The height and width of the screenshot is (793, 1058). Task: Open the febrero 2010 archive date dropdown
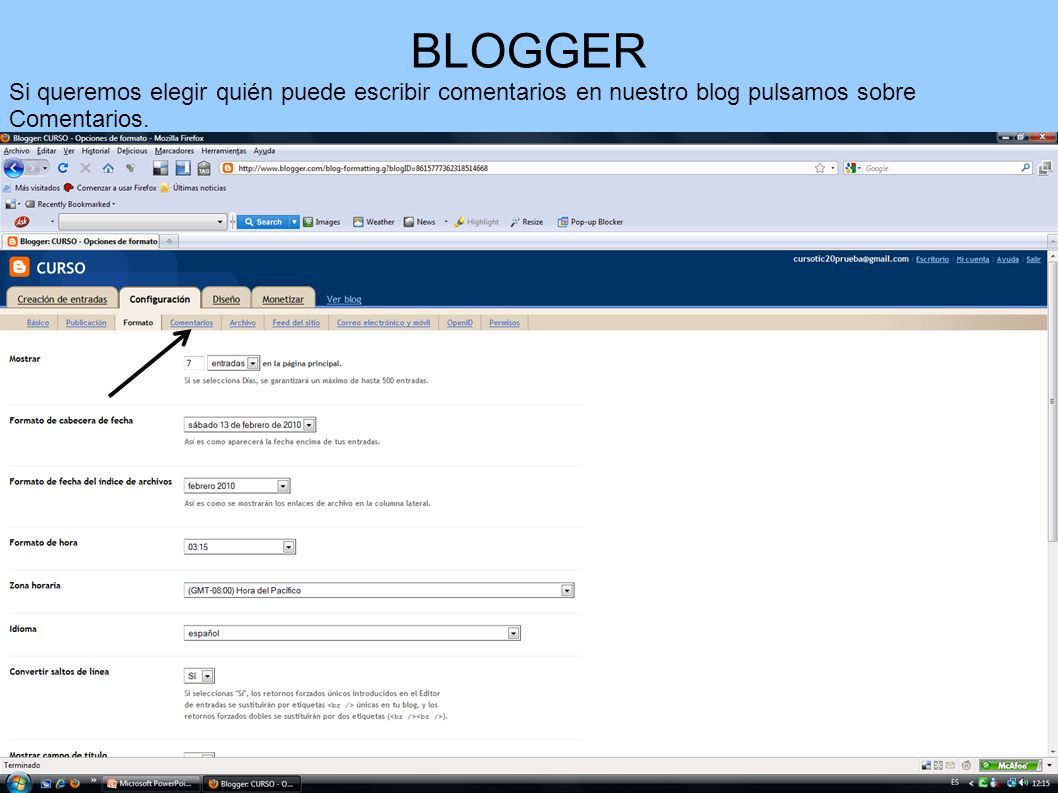point(237,485)
